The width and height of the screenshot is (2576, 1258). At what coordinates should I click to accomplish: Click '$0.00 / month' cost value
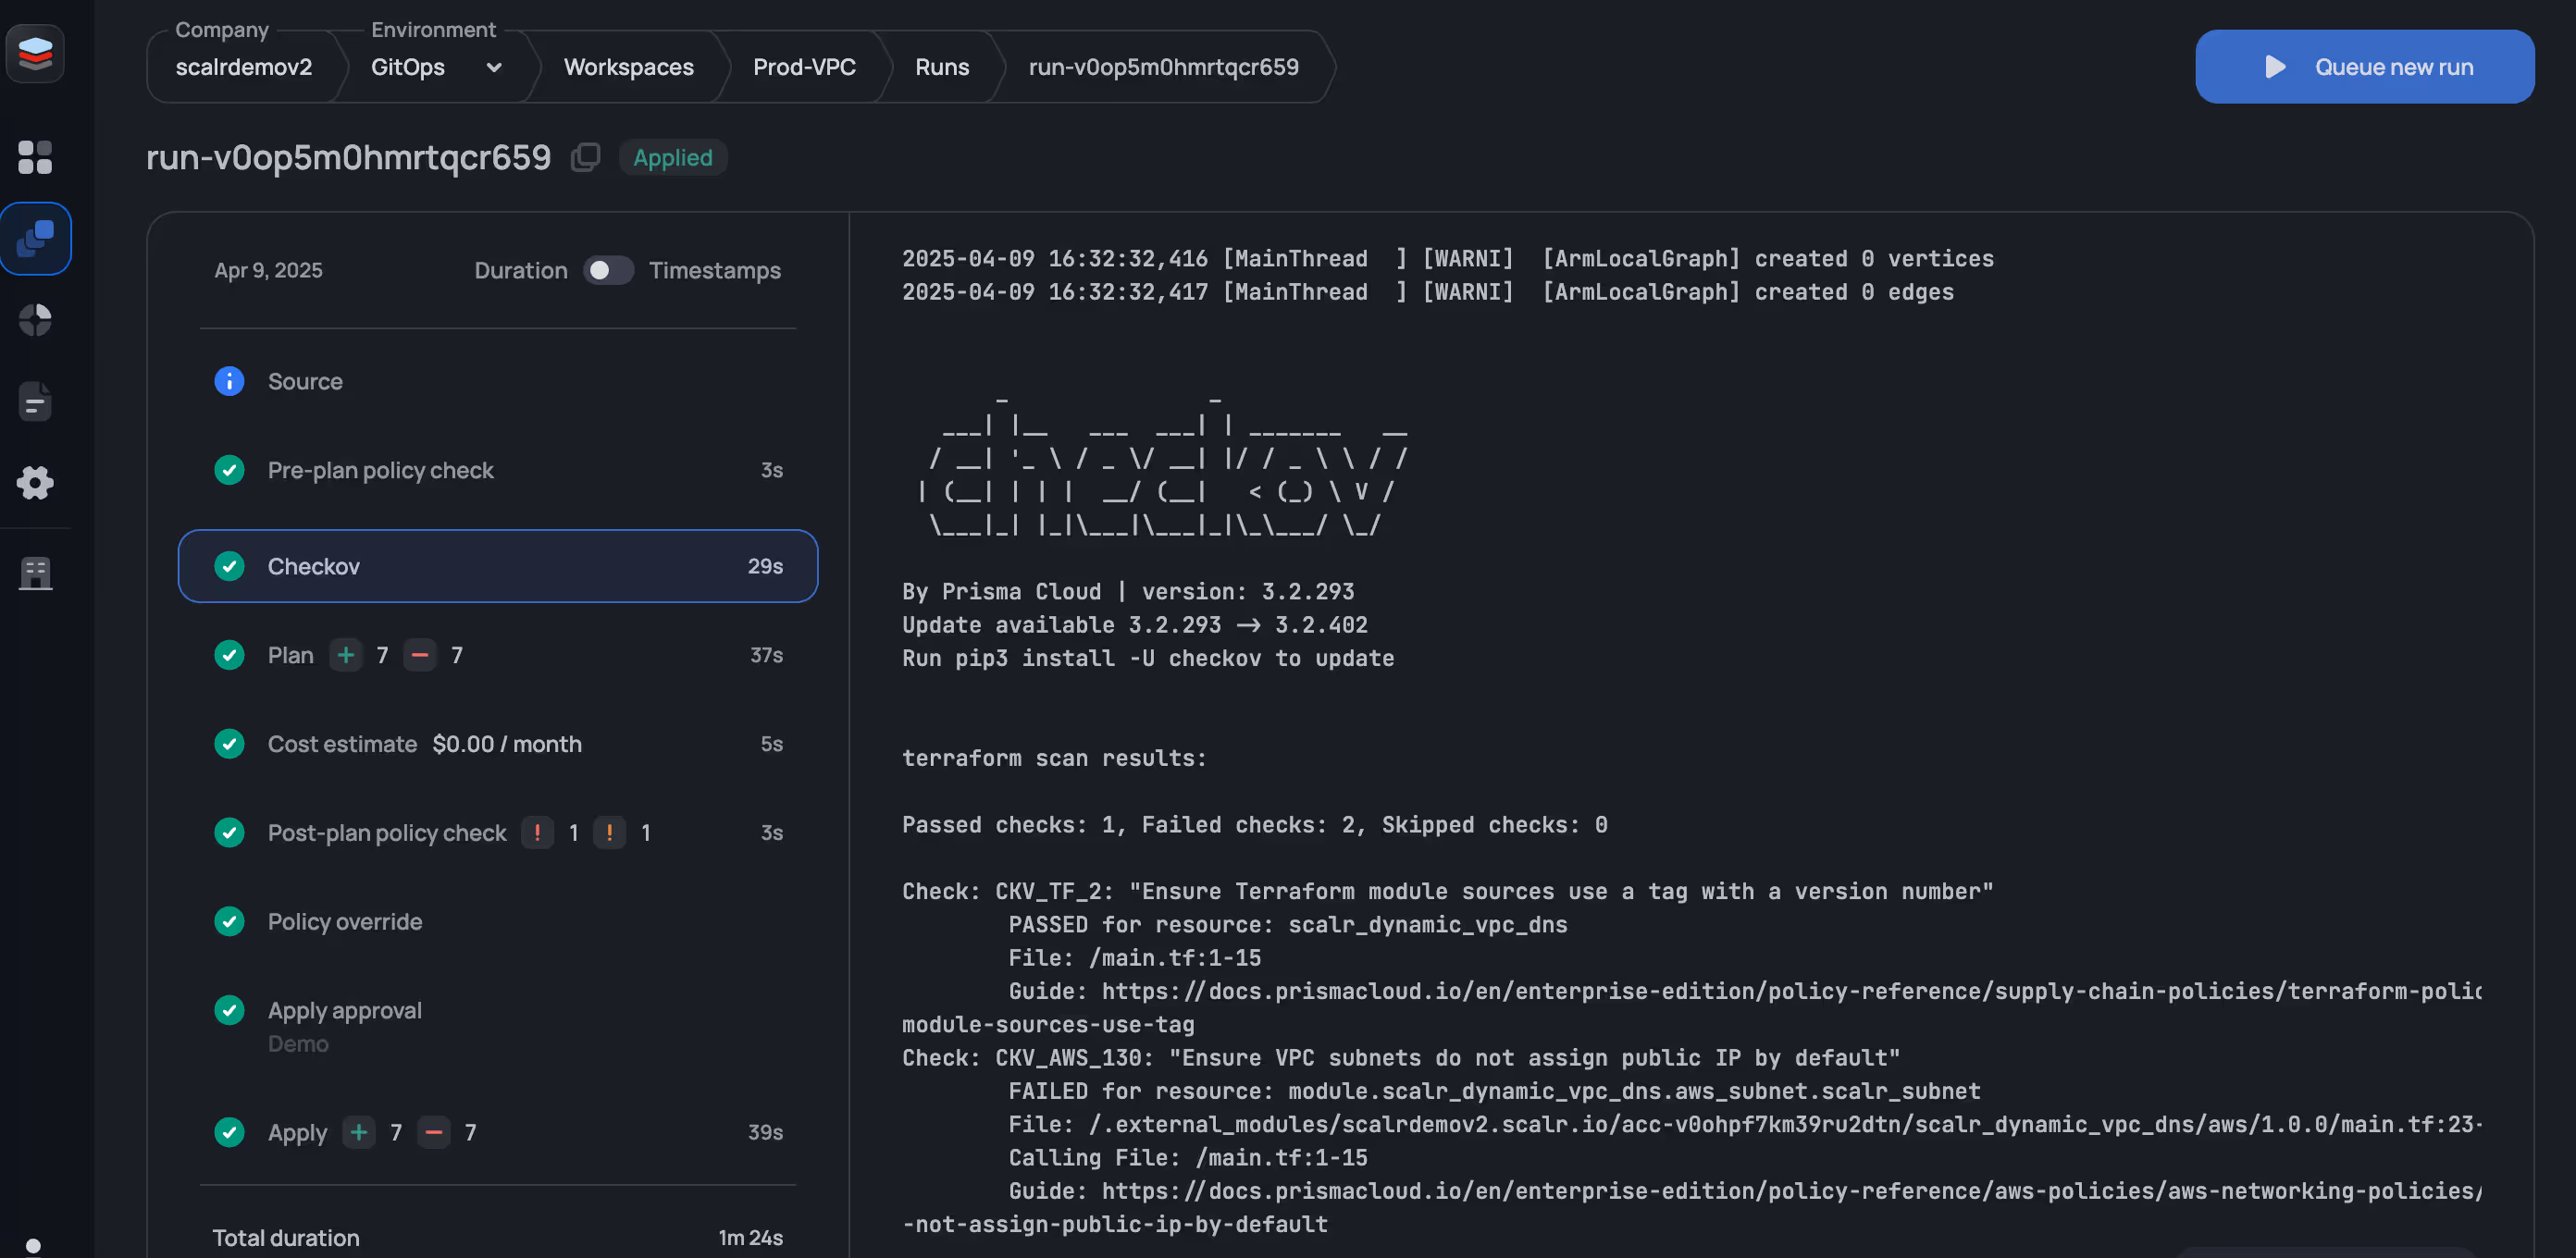(x=506, y=744)
